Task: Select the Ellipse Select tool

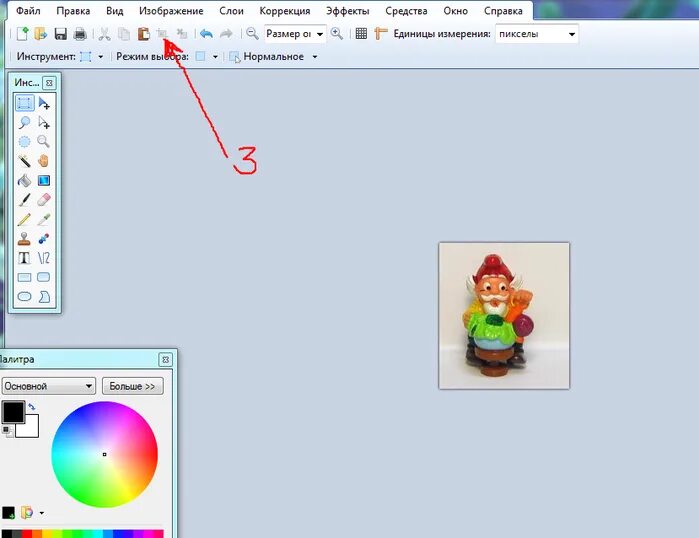Action: [25, 142]
